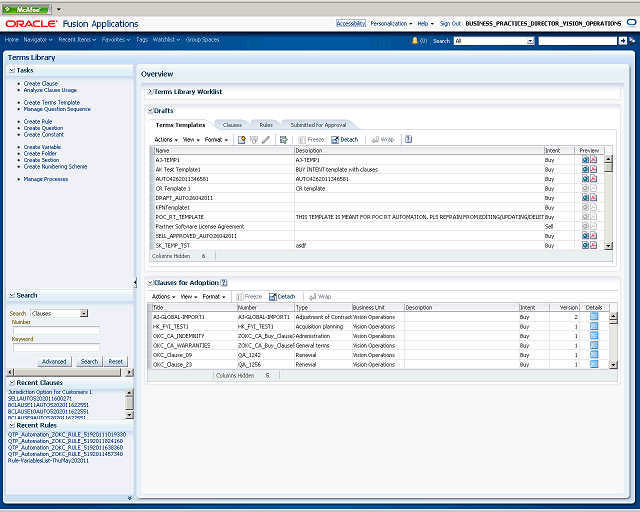This screenshot has width=640, height=512.
Task: Collapse the Recent Rules panel
Action: (x=12, y=425)
